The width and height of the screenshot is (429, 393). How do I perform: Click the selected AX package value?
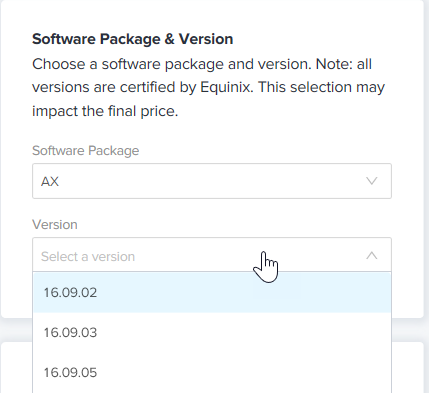pos(50,182)
